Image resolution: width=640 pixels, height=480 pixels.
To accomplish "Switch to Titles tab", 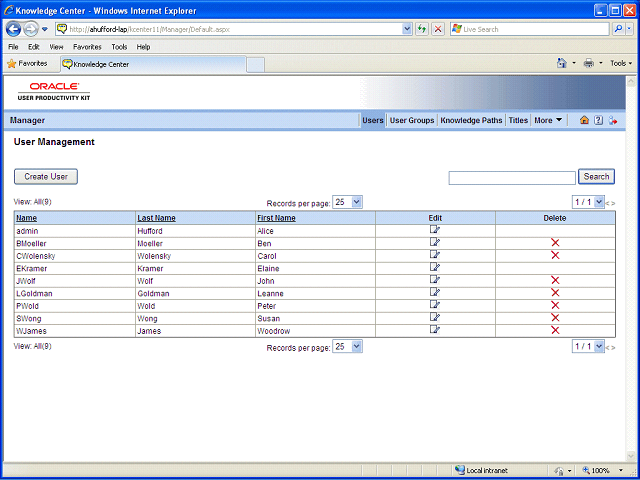I will [x=518, y=120].
